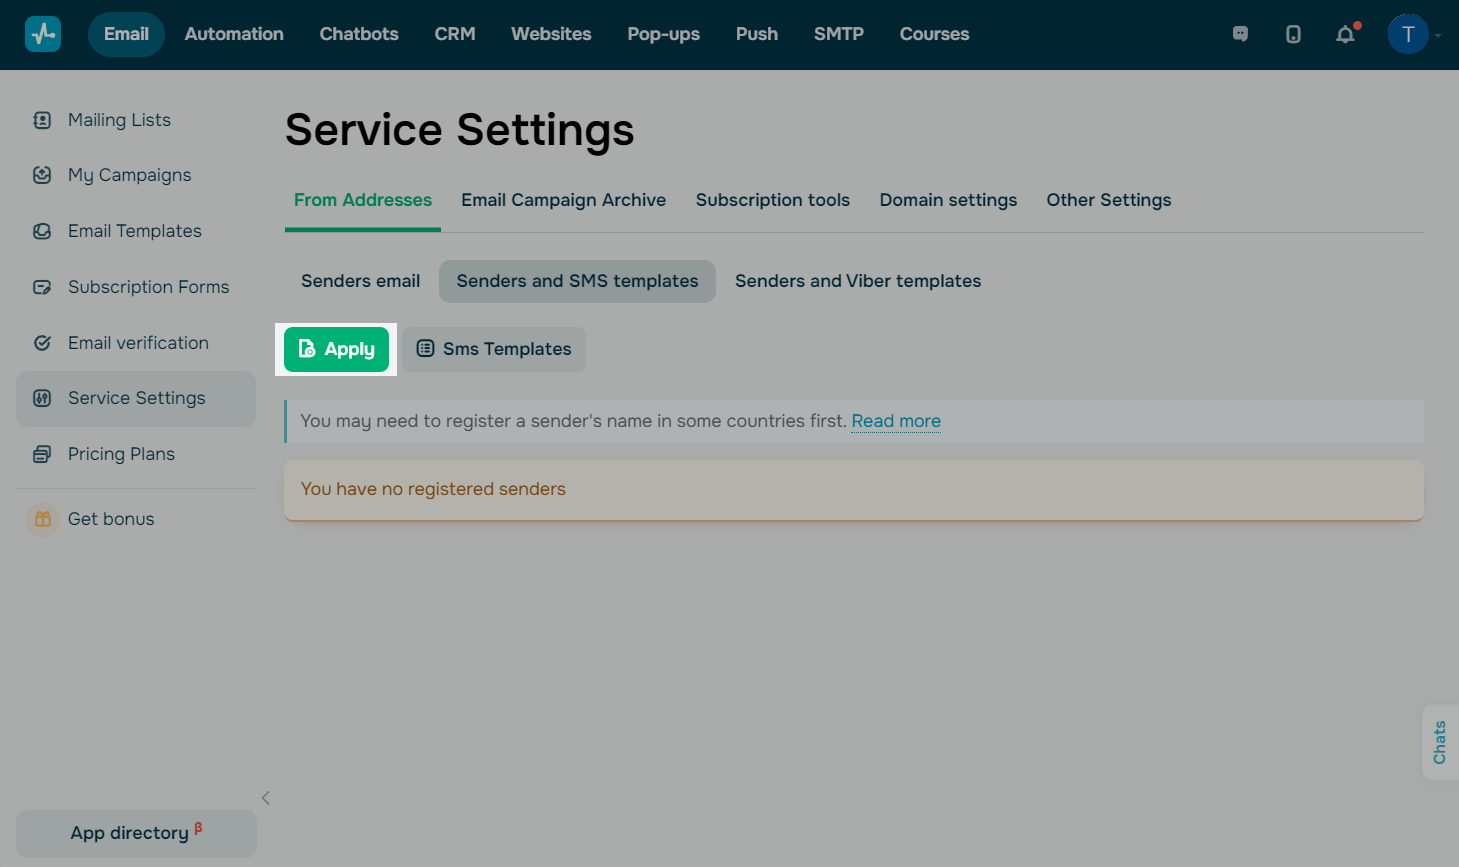Switch to Domain settings tab
The height and width of the screenshot is (867, 1459).
click(x=948, y=200)
